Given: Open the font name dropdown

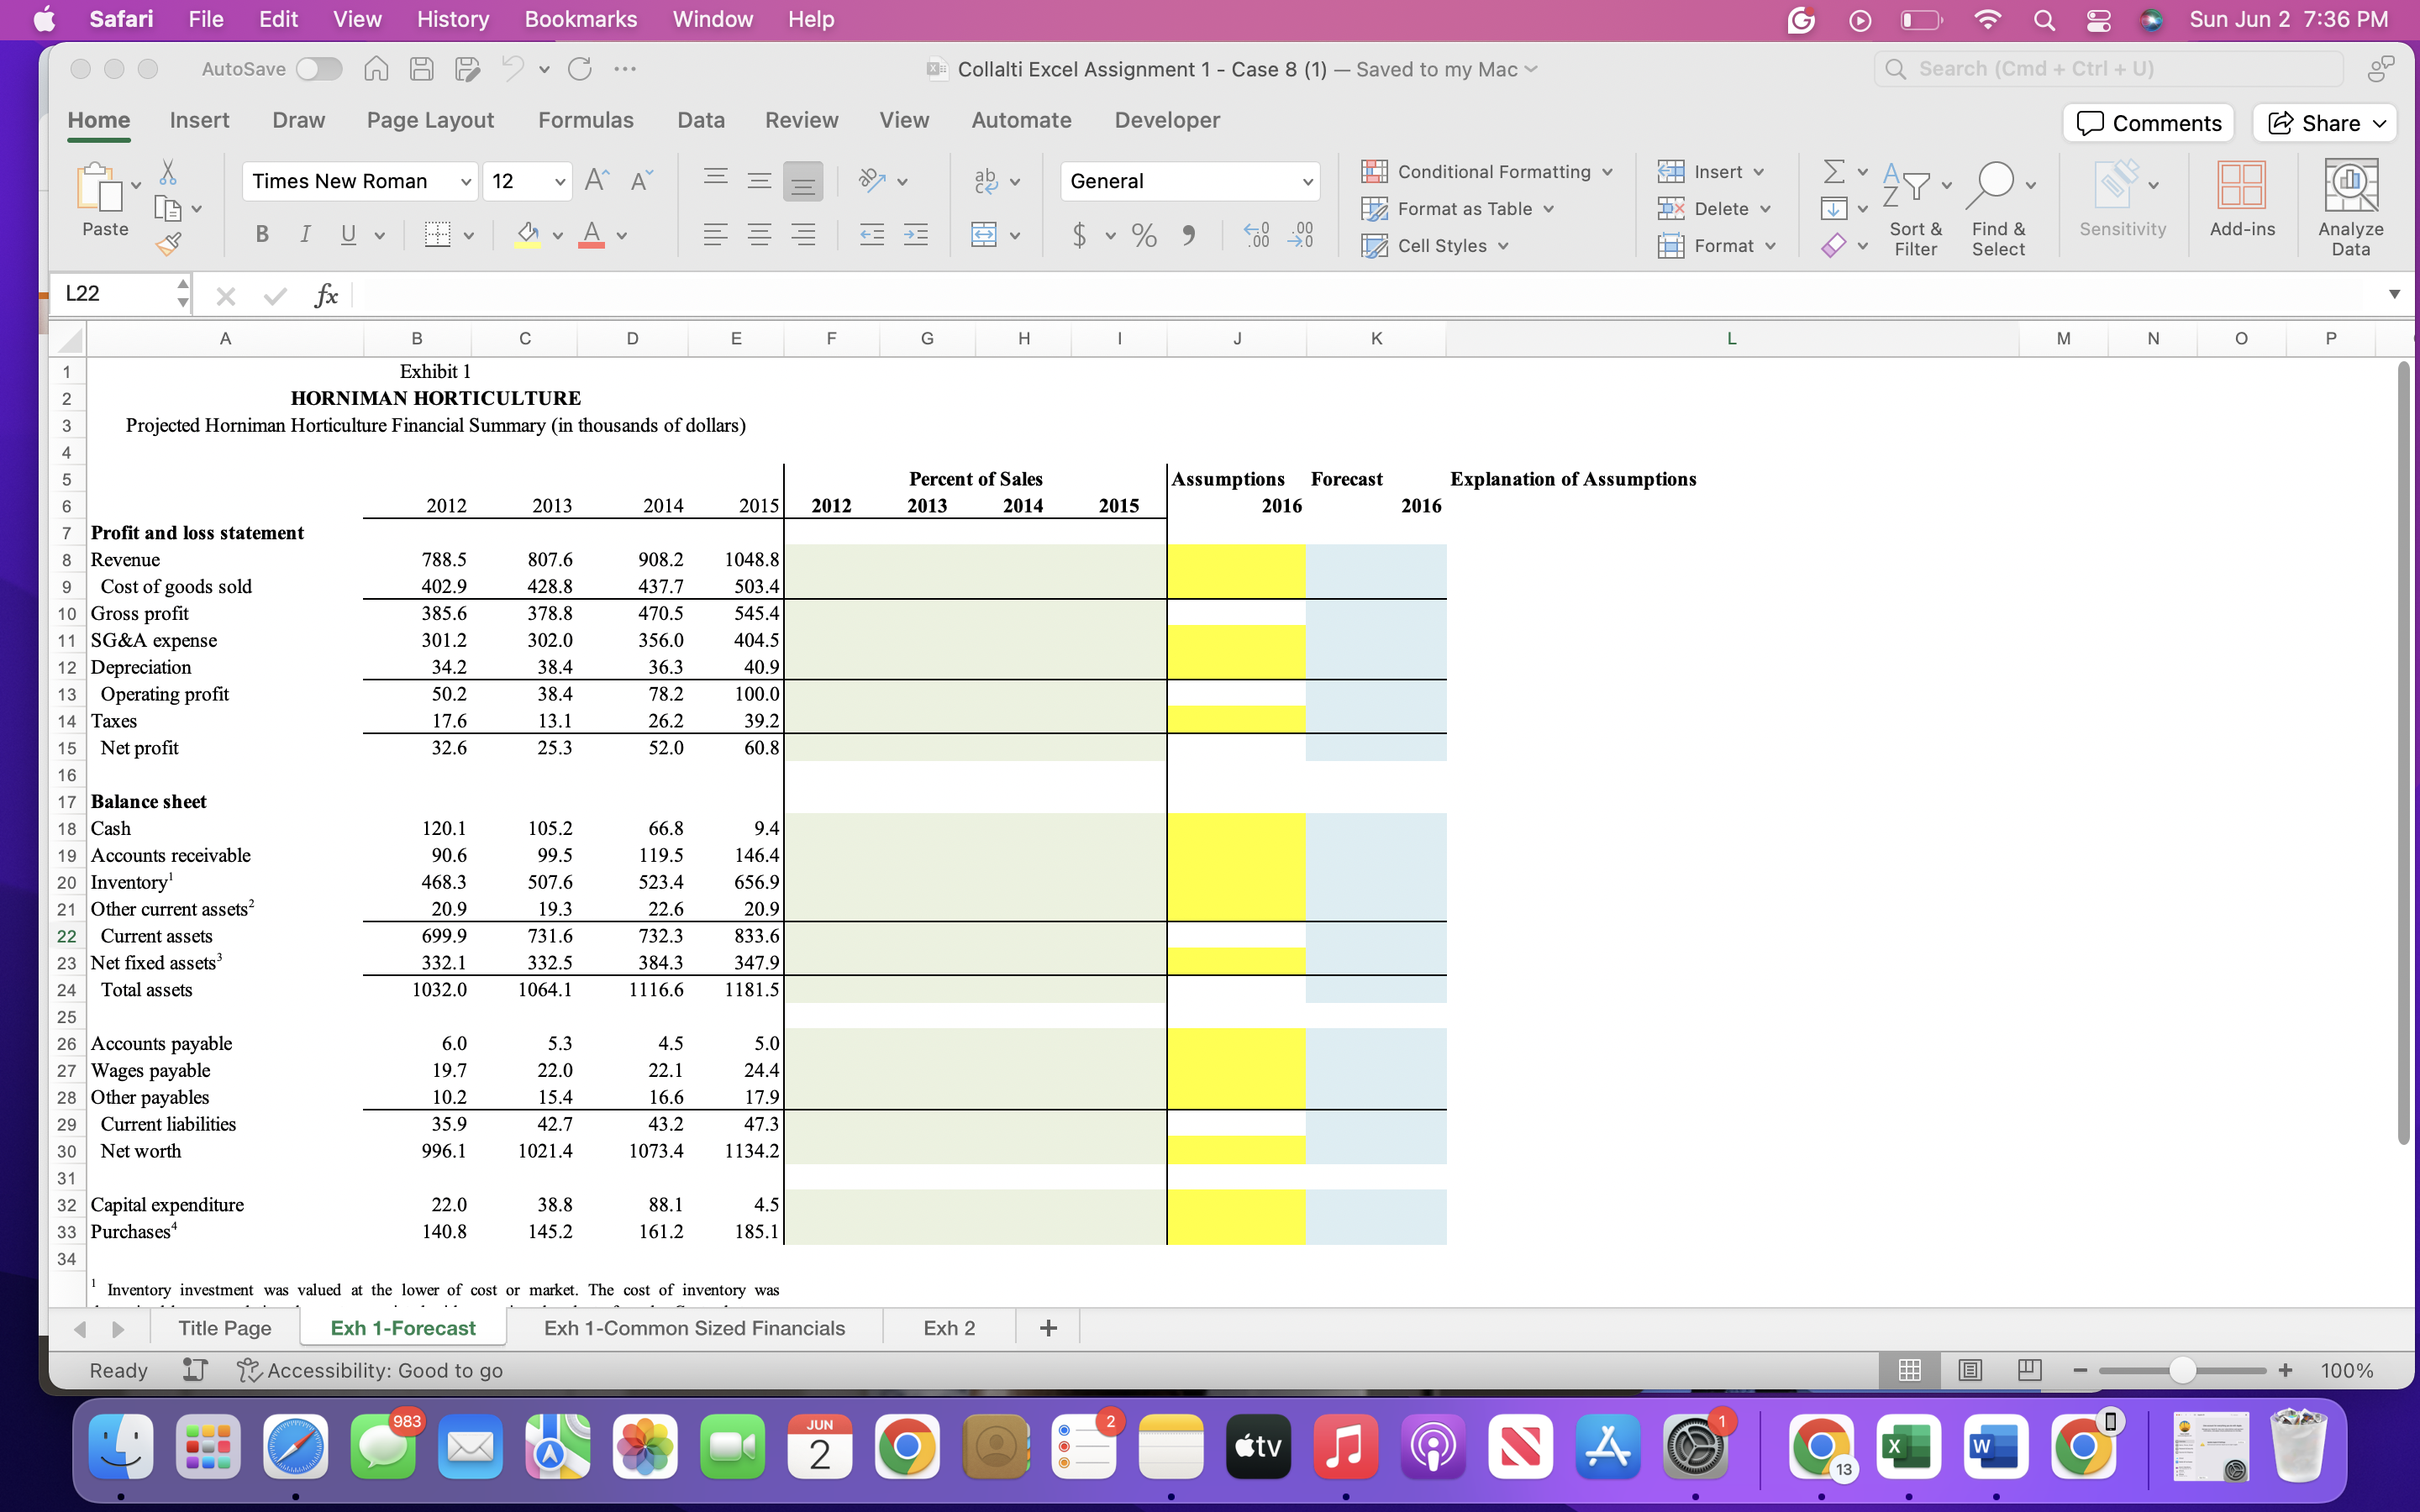Looking at the screenshot, I should pyautogui.click(x=466, y=181).
